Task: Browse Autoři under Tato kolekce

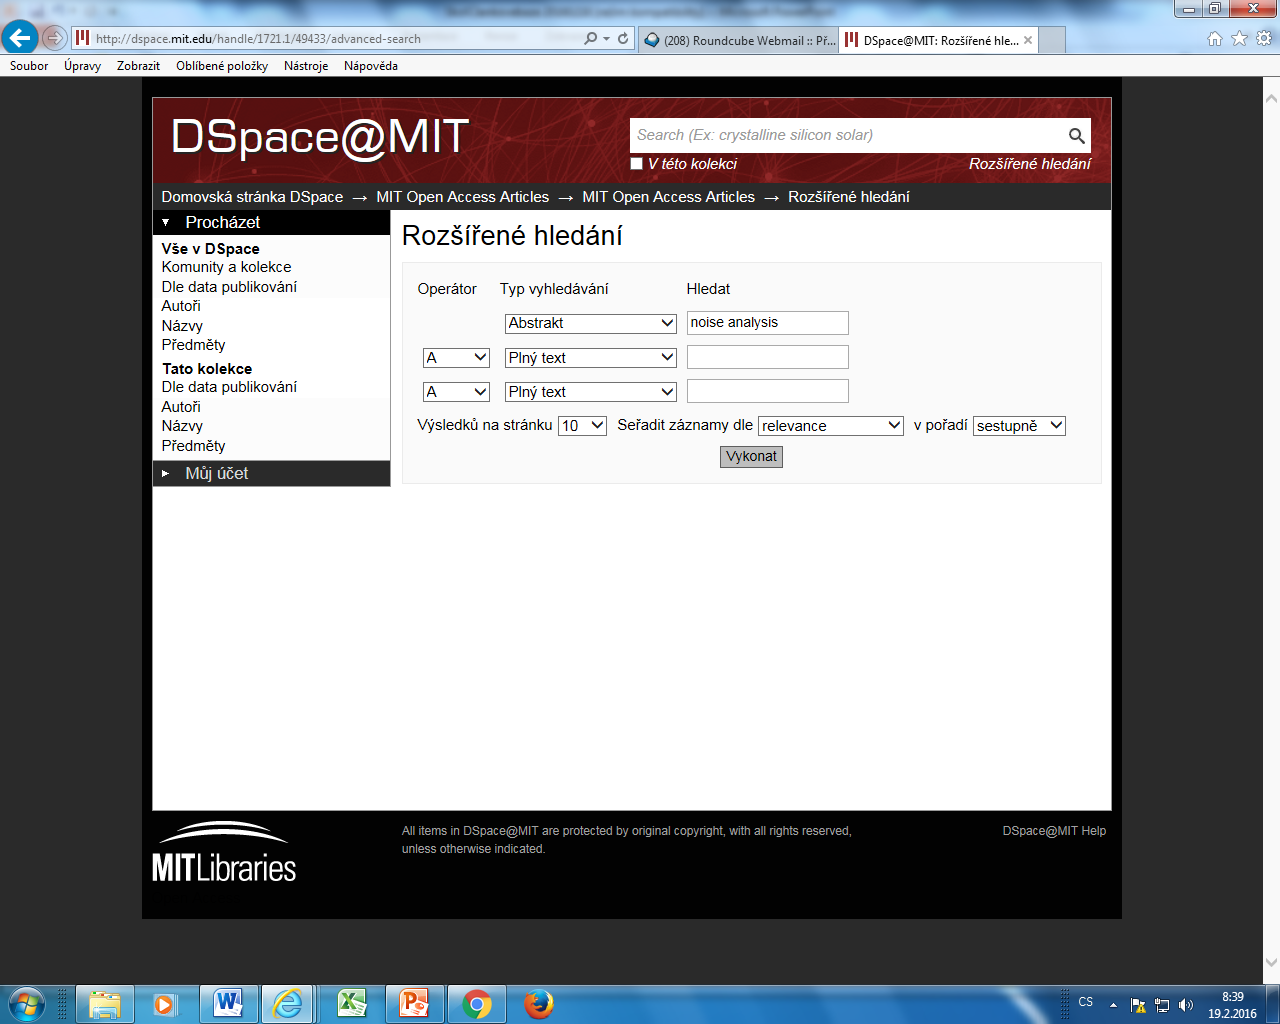Action: click(181, 407)
